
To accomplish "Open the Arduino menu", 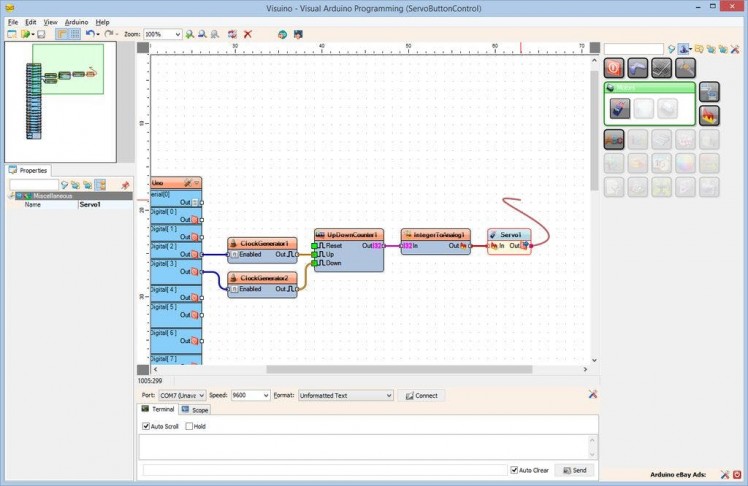I will click(76, 21).
